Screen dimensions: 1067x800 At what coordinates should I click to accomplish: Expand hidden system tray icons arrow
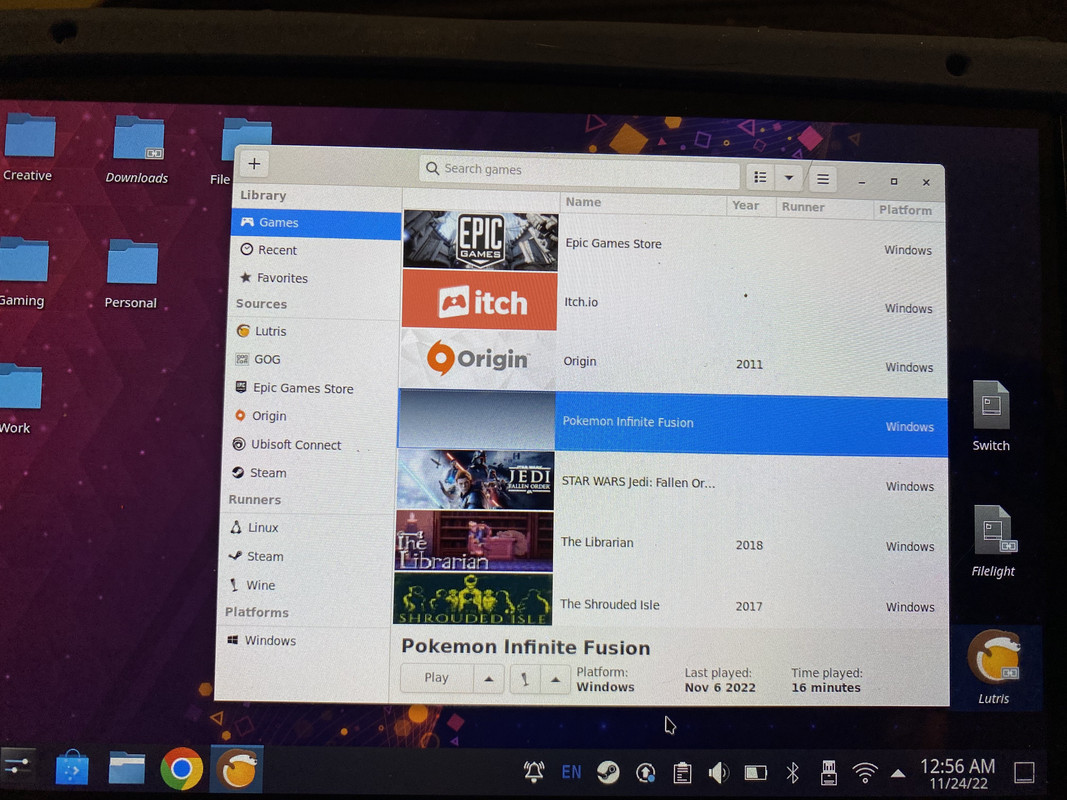coord(898,773)
